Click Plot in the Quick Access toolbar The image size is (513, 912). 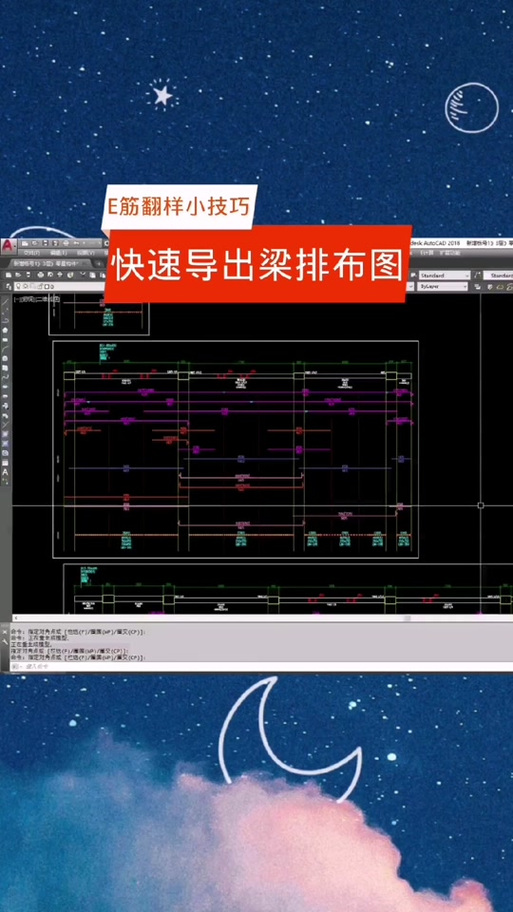[x=66, y=243]
